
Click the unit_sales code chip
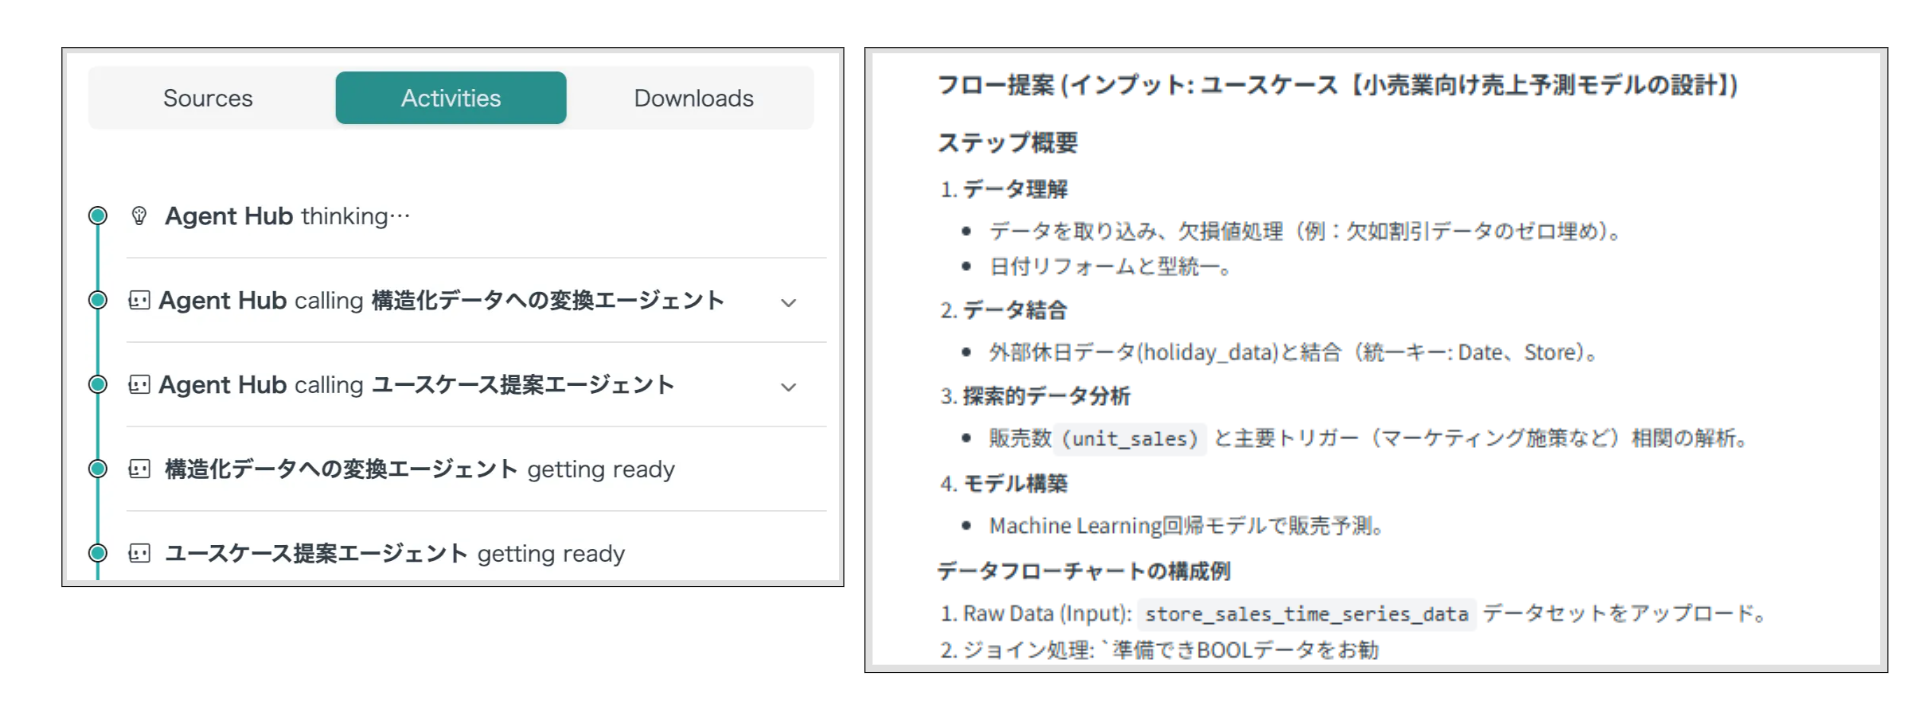point(1129,439)
